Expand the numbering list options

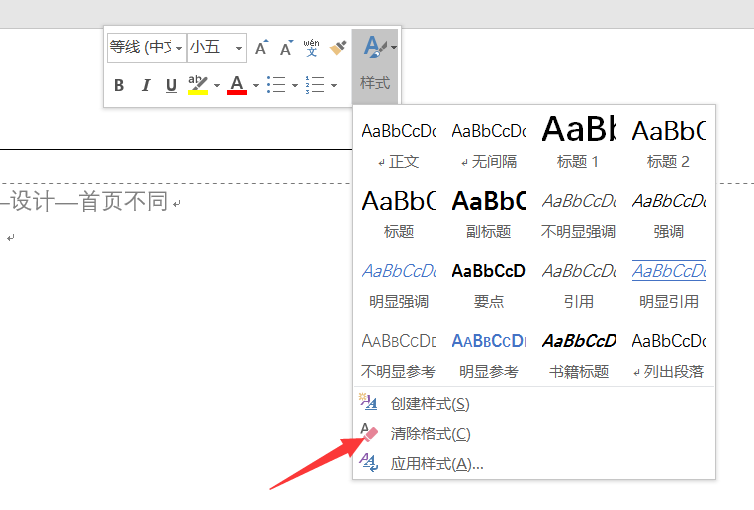[334, 86]
